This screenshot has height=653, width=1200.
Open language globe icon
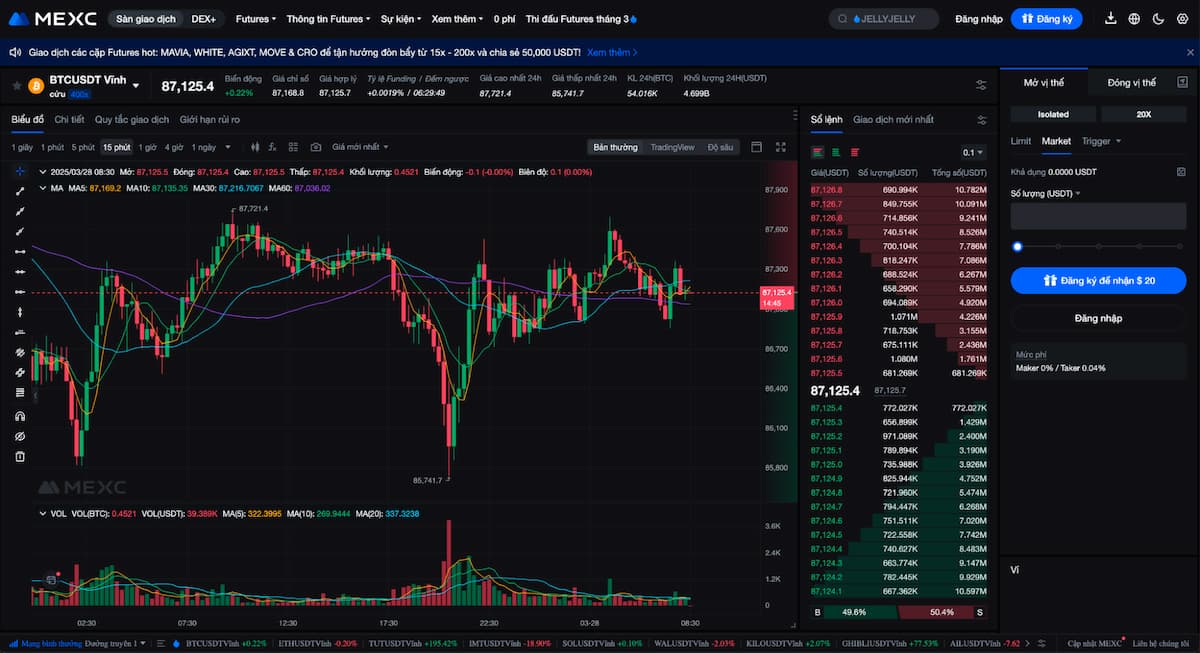(1134, 19)
